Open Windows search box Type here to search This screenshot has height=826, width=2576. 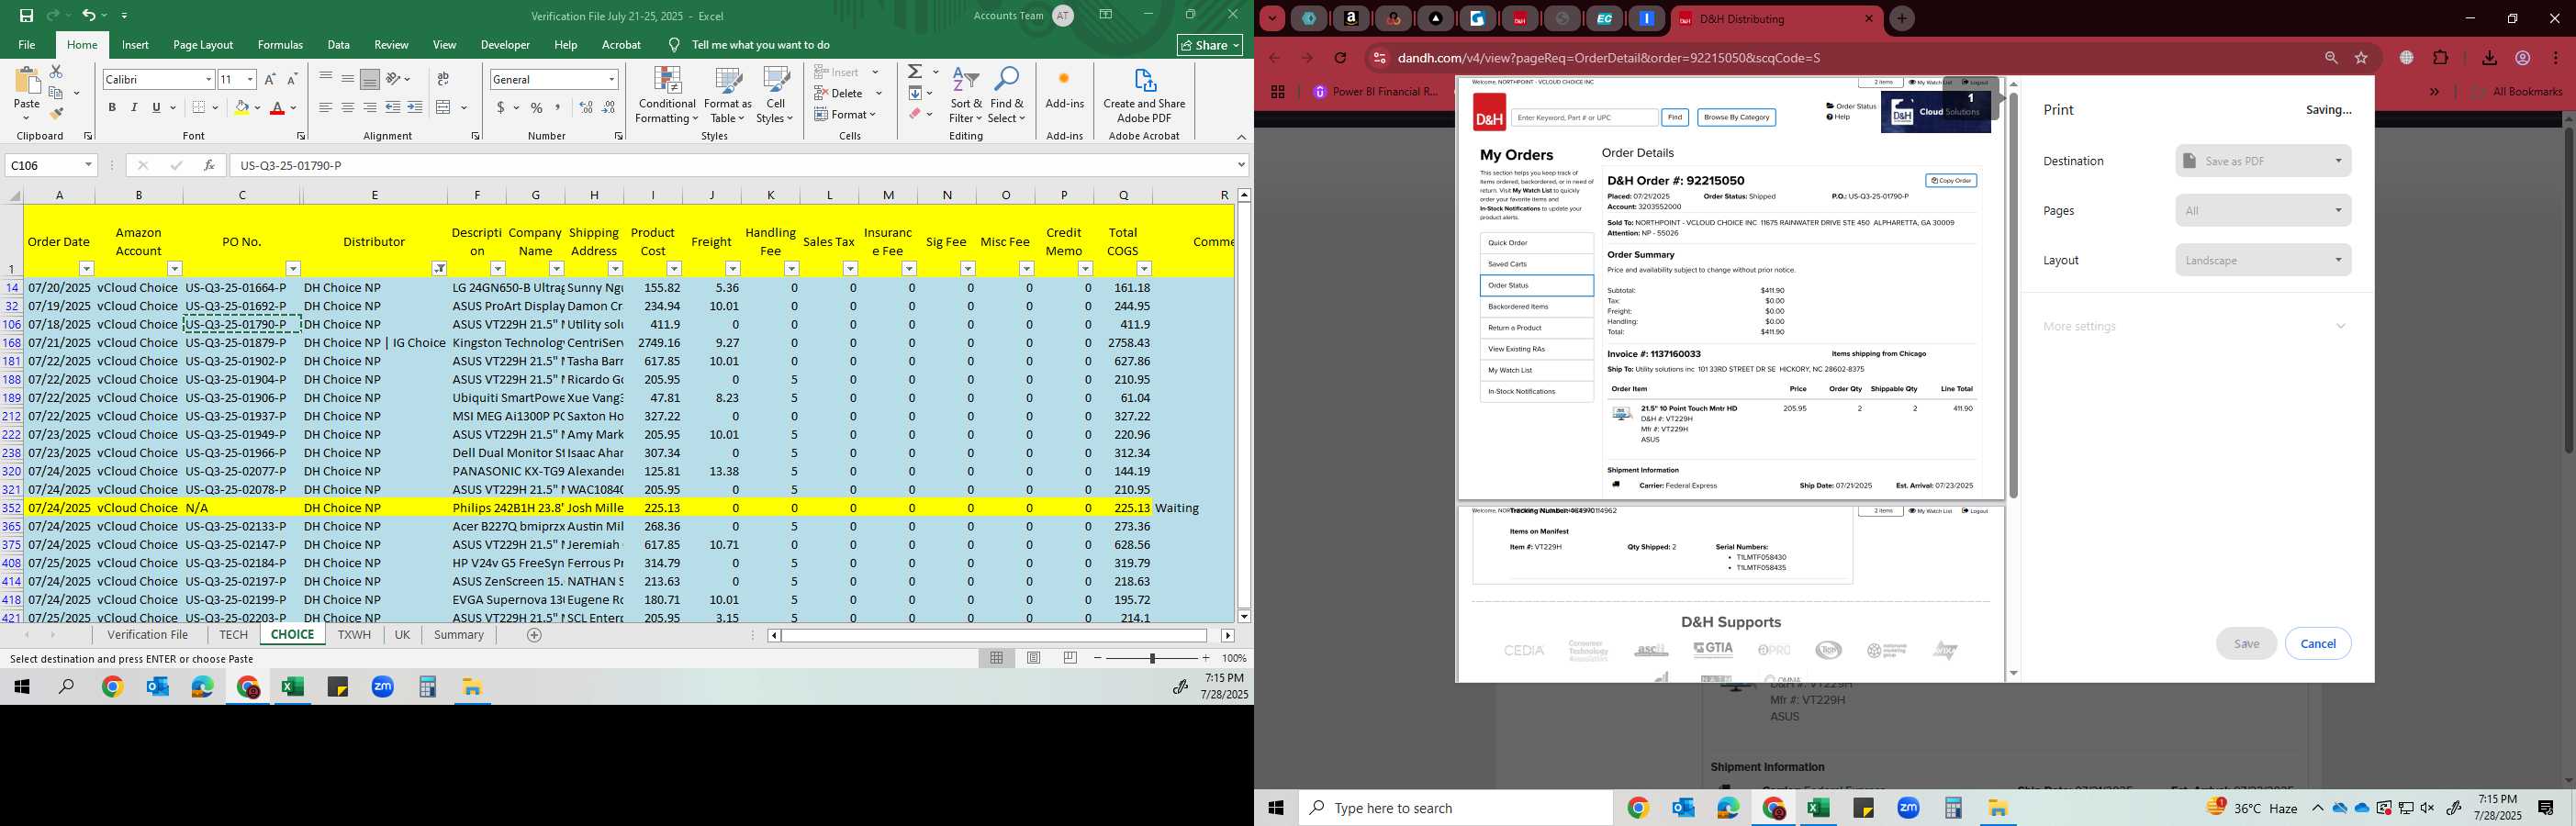click(x=1455, y=808)
